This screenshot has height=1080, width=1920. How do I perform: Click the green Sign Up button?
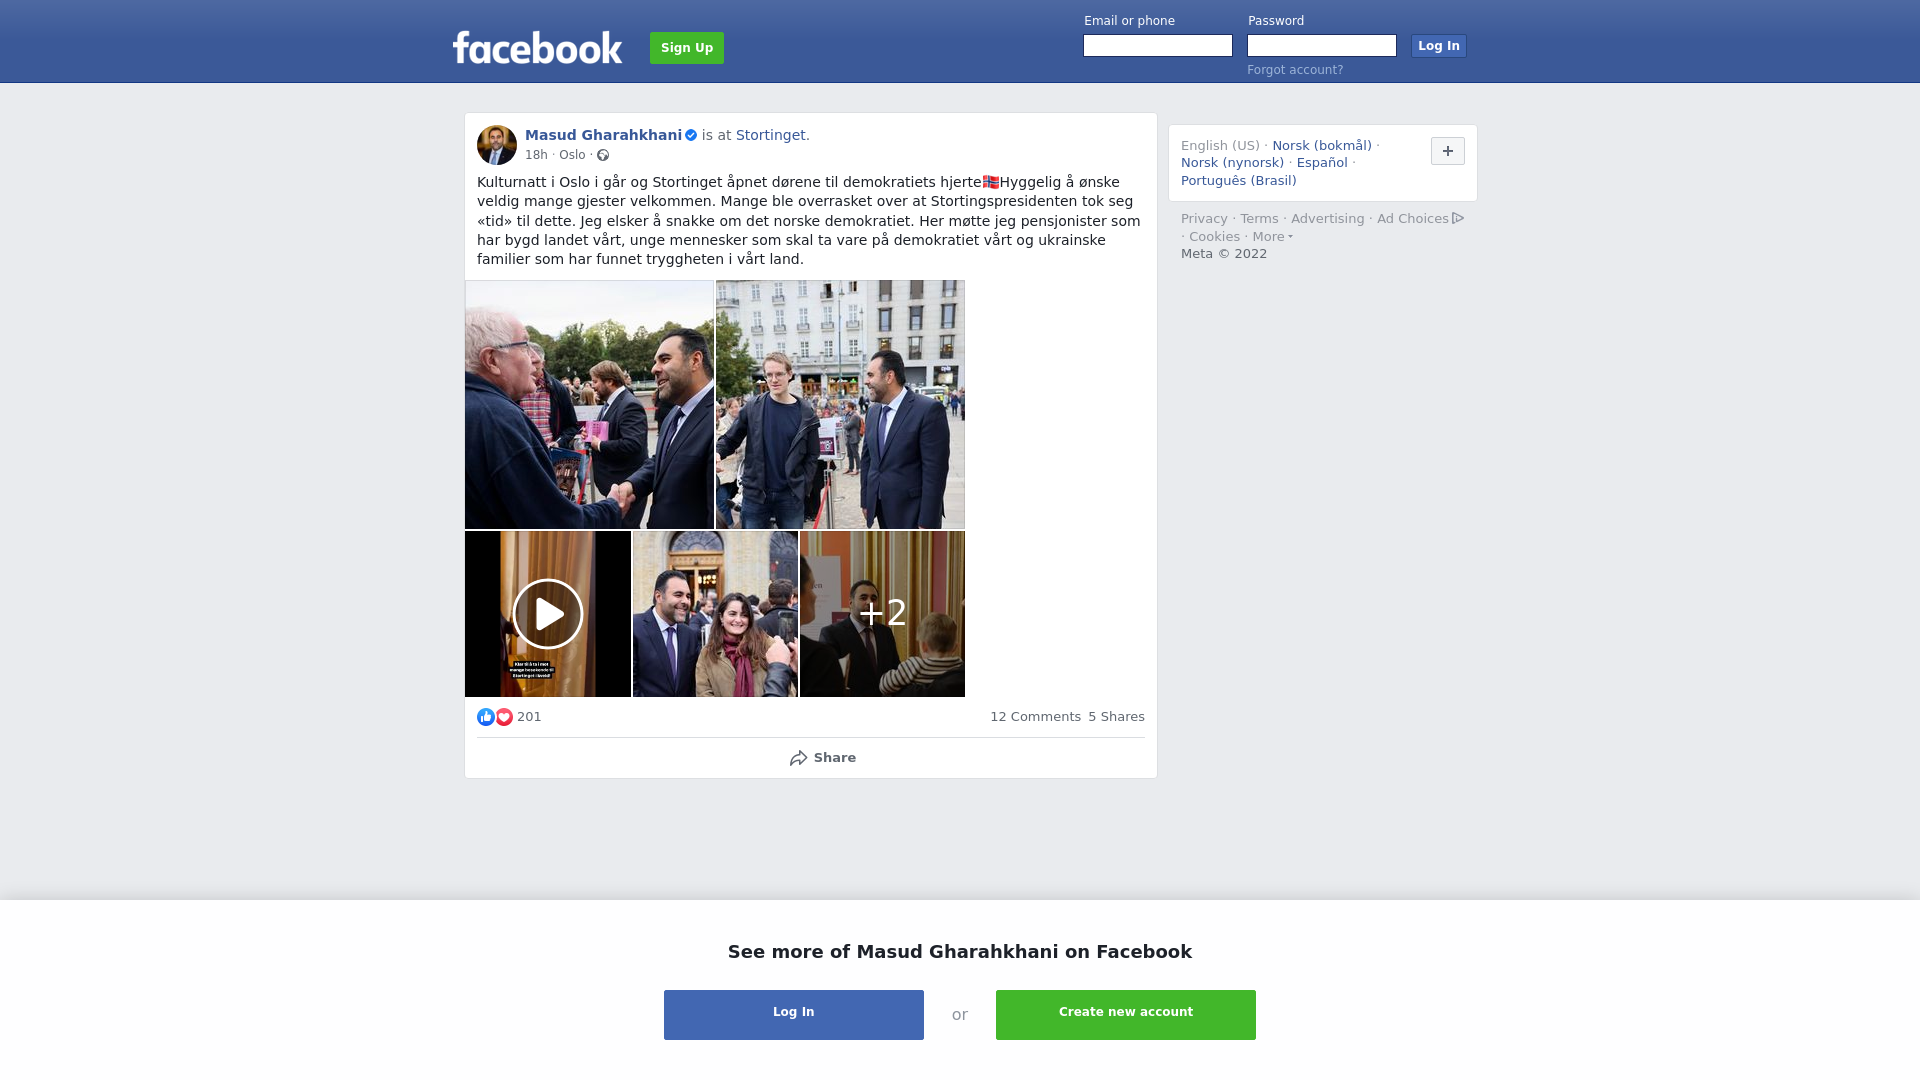point(687,48)
